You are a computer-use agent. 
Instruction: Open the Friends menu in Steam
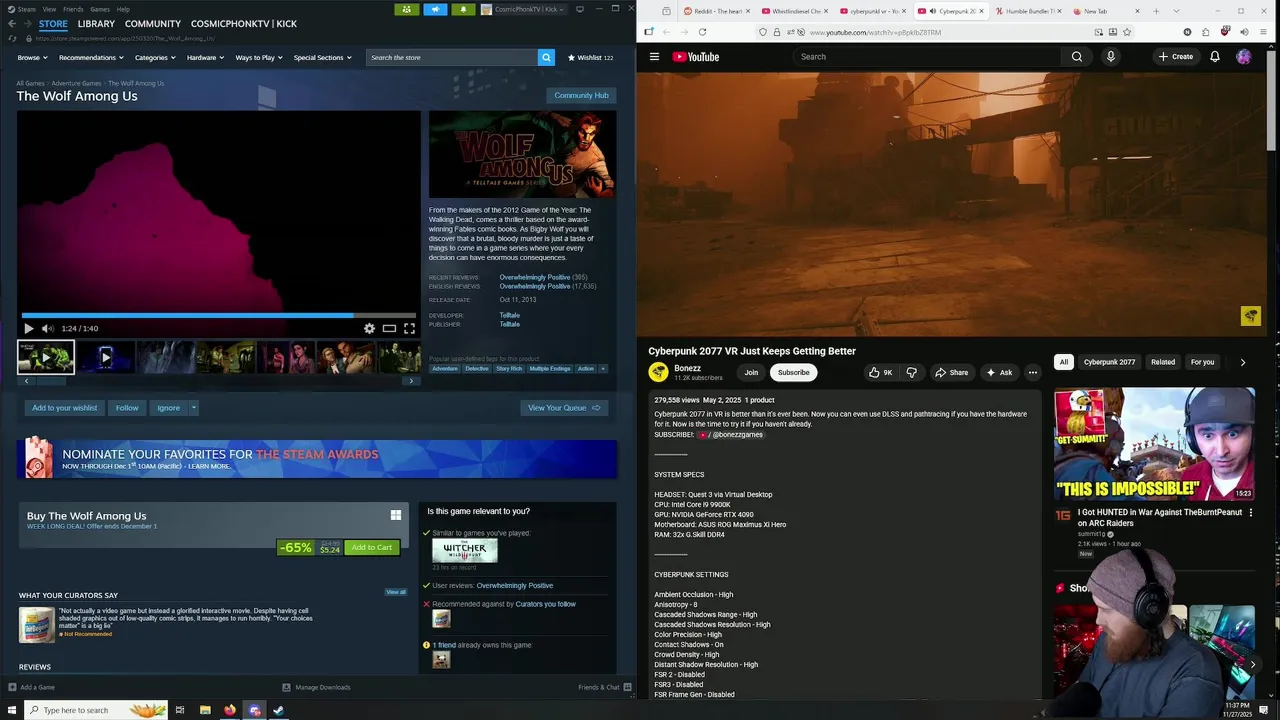click(73, 9)
